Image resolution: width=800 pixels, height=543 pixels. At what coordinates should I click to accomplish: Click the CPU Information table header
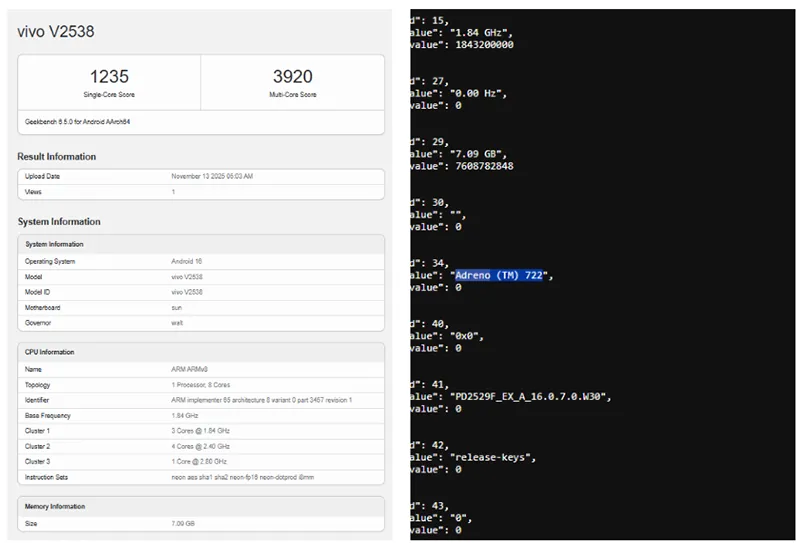click(x=49, y=352)
